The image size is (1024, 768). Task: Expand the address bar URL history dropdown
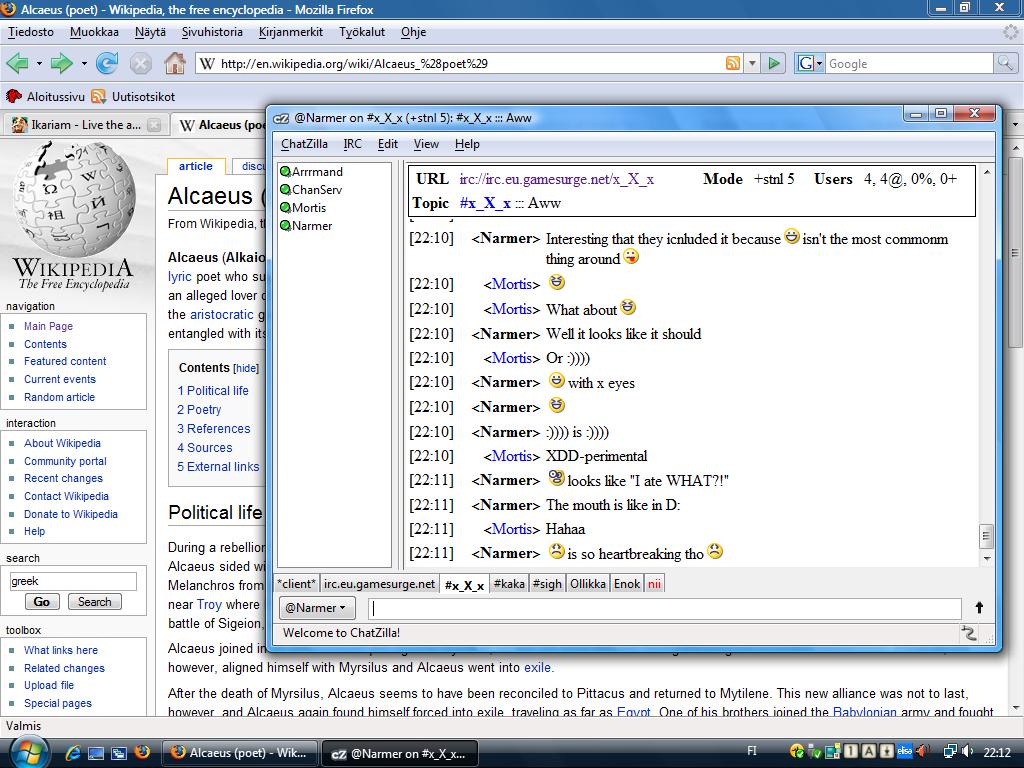point(752,63)
